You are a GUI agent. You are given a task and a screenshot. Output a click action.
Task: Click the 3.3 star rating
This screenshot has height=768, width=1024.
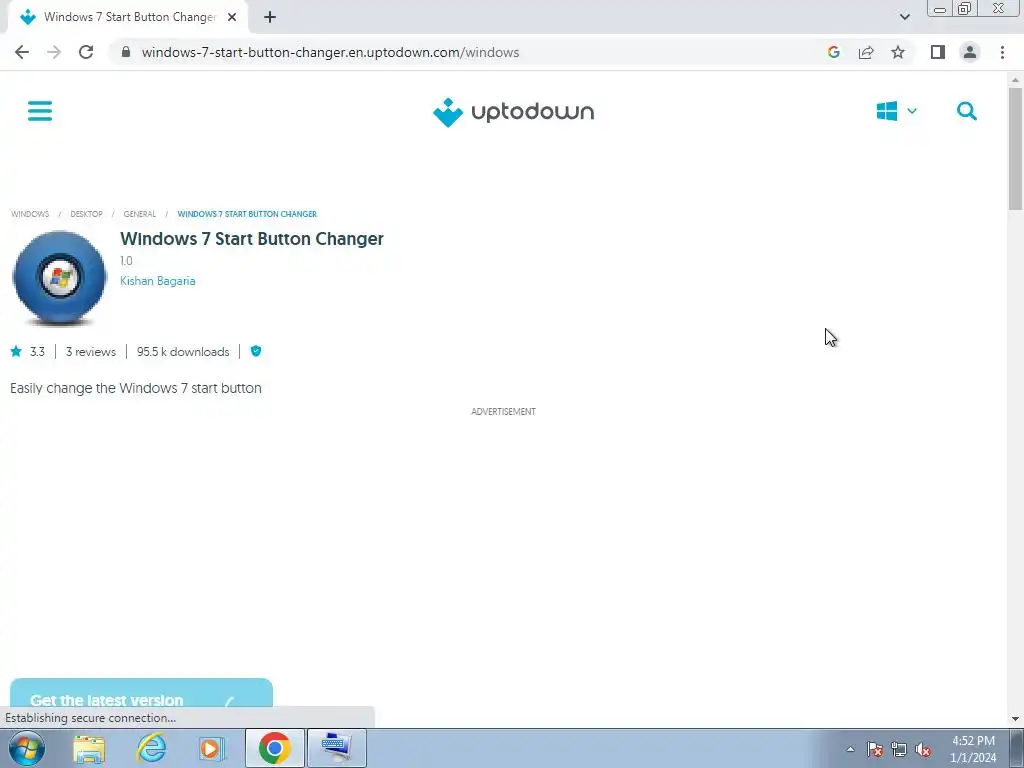click(27, 352)
